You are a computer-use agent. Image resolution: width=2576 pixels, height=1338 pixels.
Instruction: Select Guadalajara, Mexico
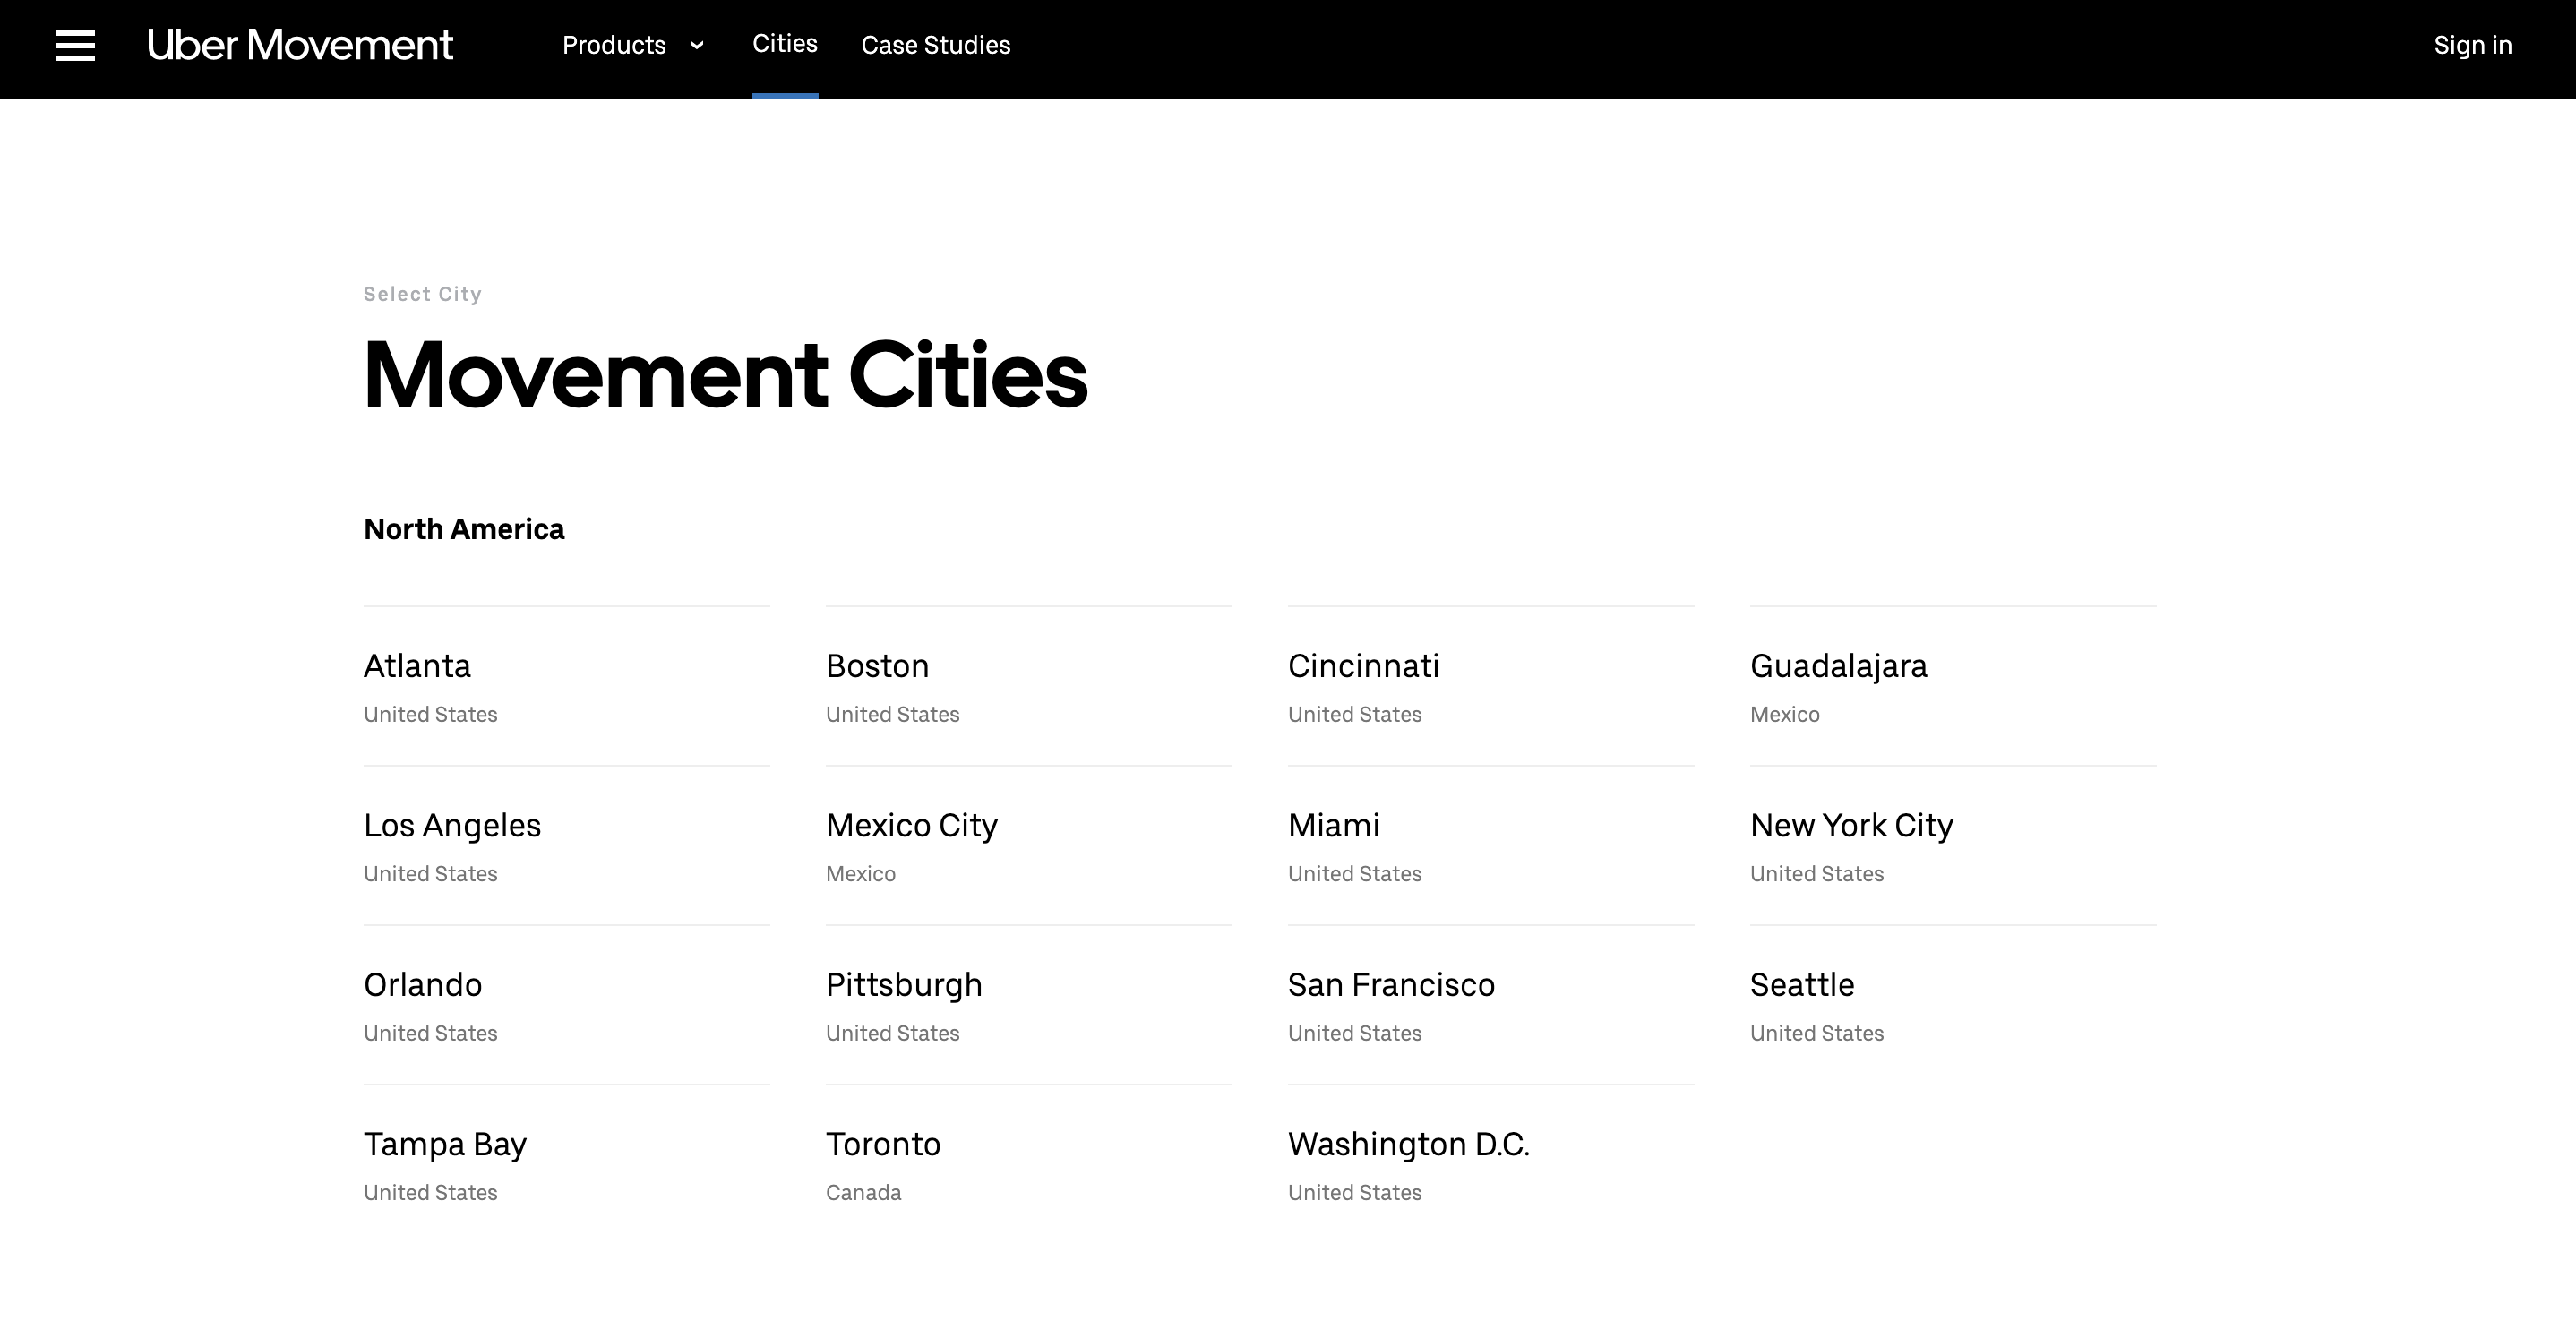point(1838,666)
